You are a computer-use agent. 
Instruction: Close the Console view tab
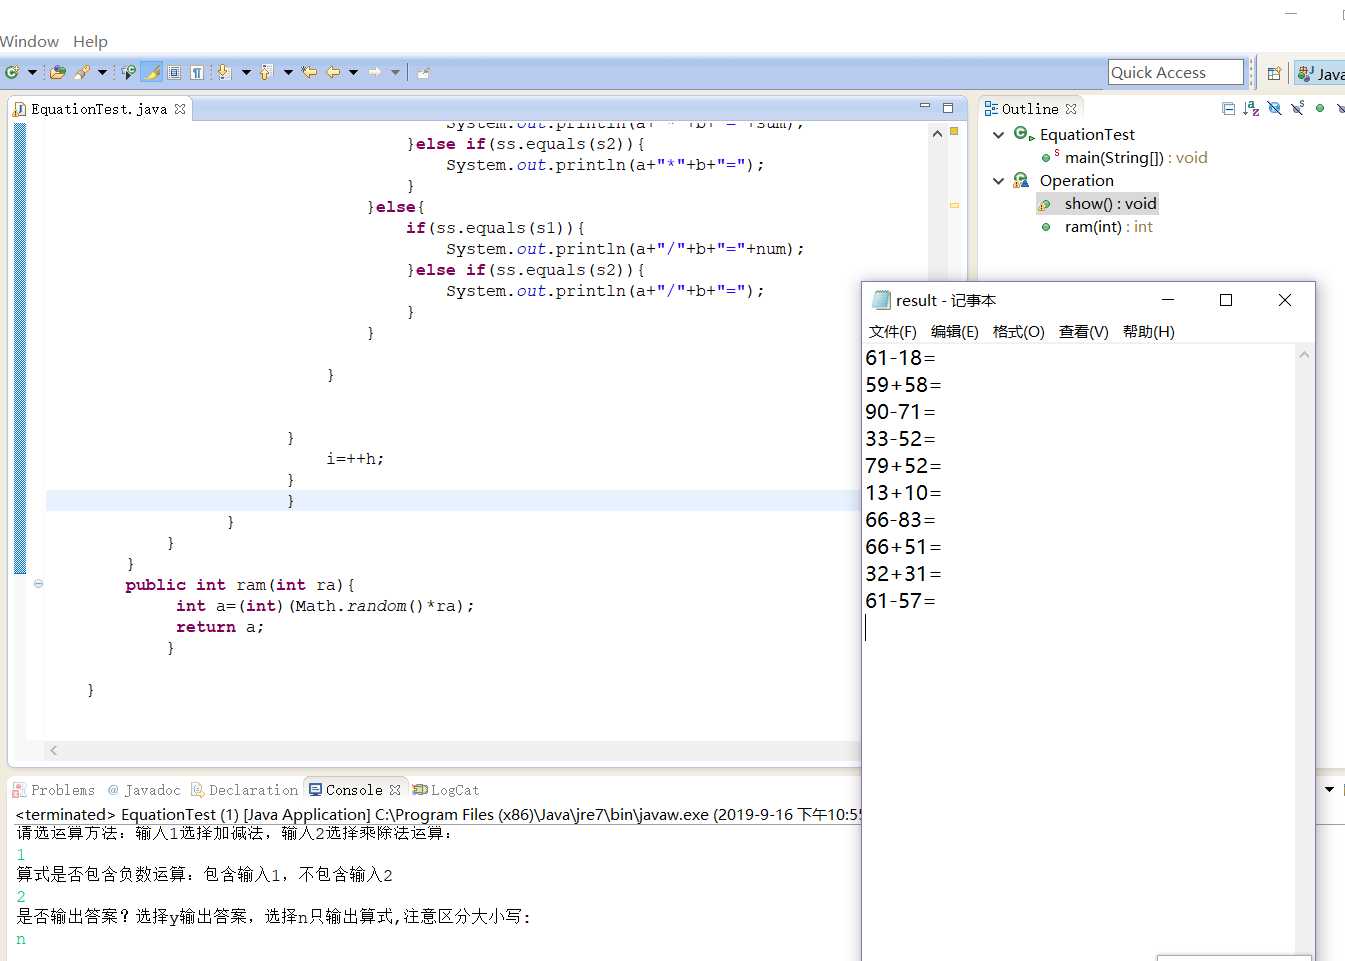395,790
